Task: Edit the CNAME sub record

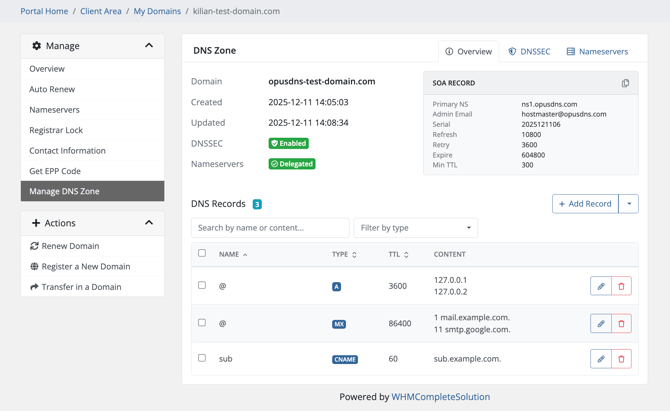Action: [x=601, y=359]
